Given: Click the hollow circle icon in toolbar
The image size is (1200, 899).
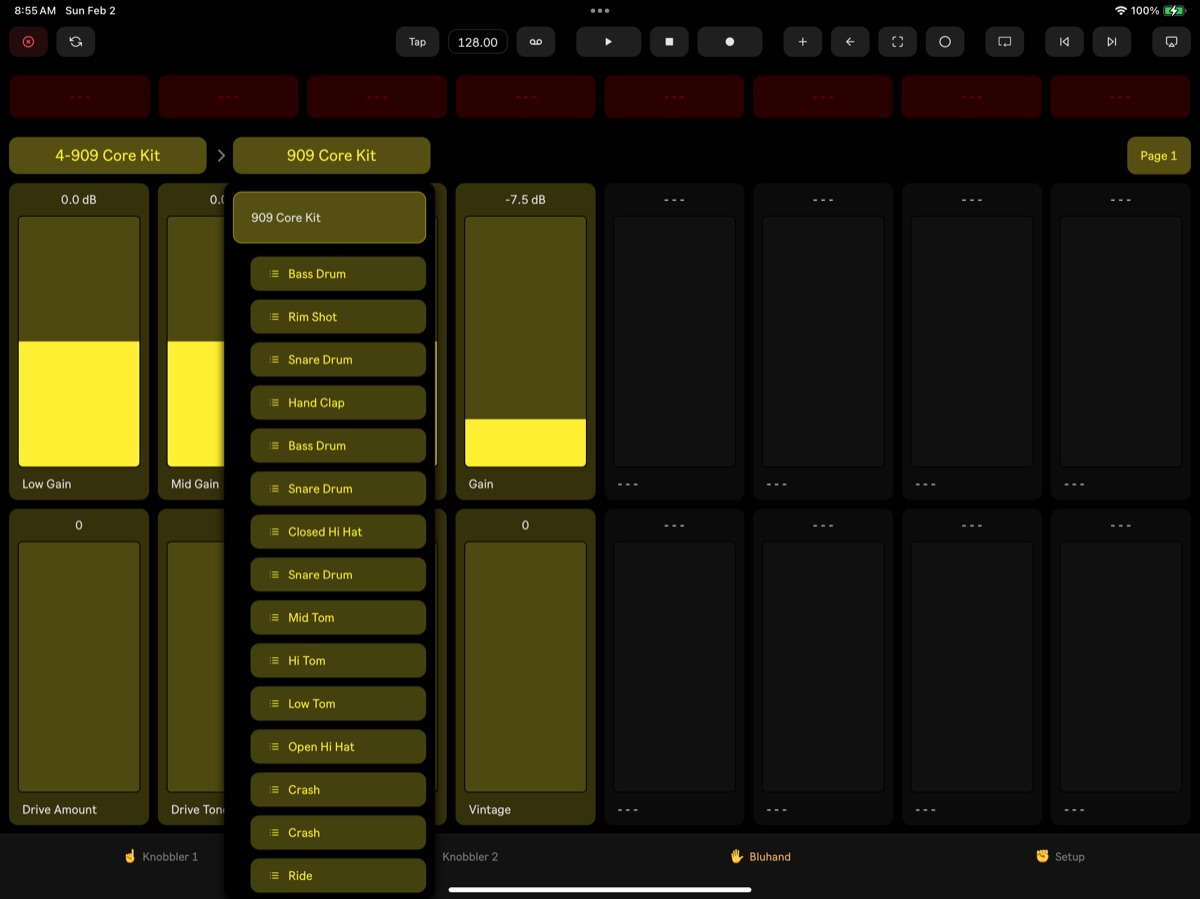Looking at the screenshot, I should [945, 42].
